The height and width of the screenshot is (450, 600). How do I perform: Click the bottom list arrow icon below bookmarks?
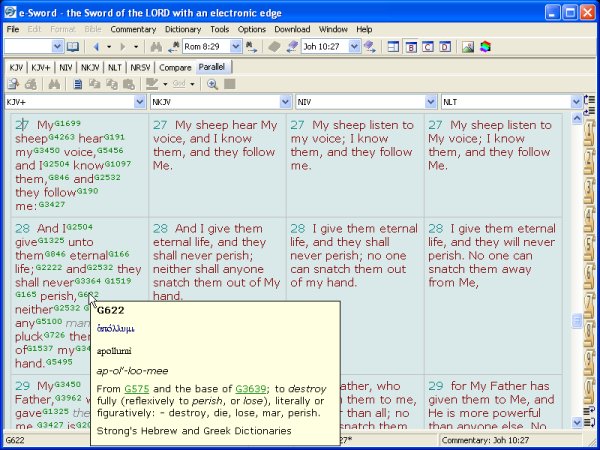(x=589, y=422)
